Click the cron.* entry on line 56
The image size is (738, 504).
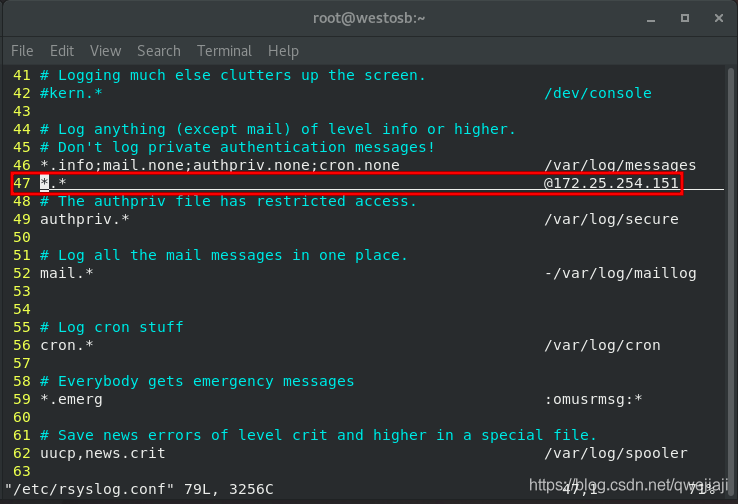tap(67, 345)
